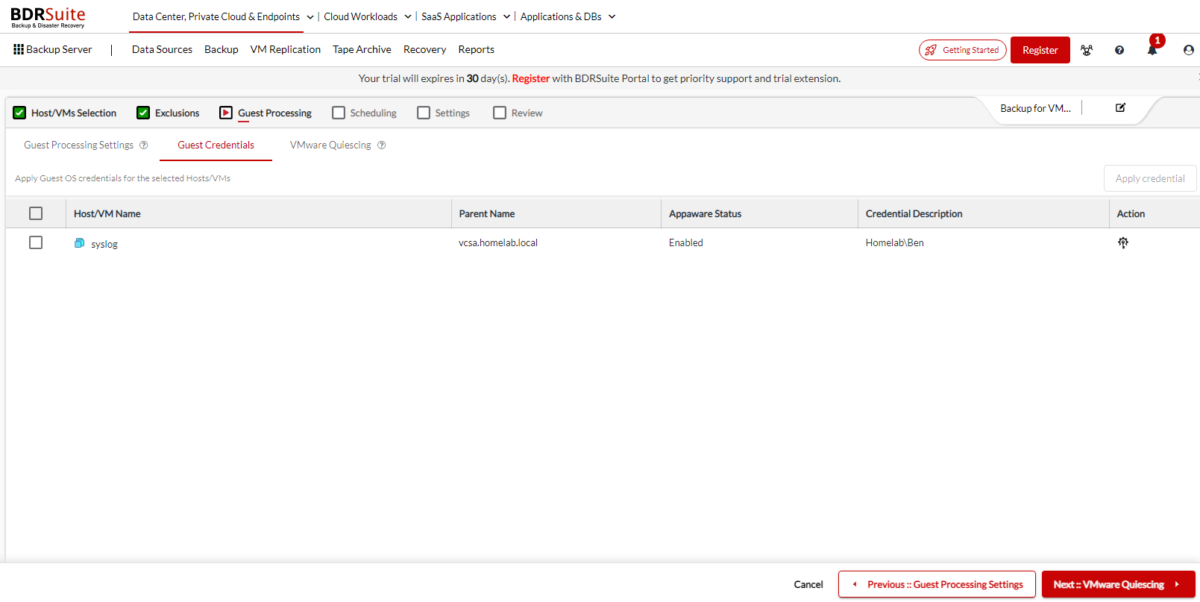The height and width of the screenshot is (602, 1200).
Task: Click the edit pencil next to Backup for VM
Action: point(1120,106)
